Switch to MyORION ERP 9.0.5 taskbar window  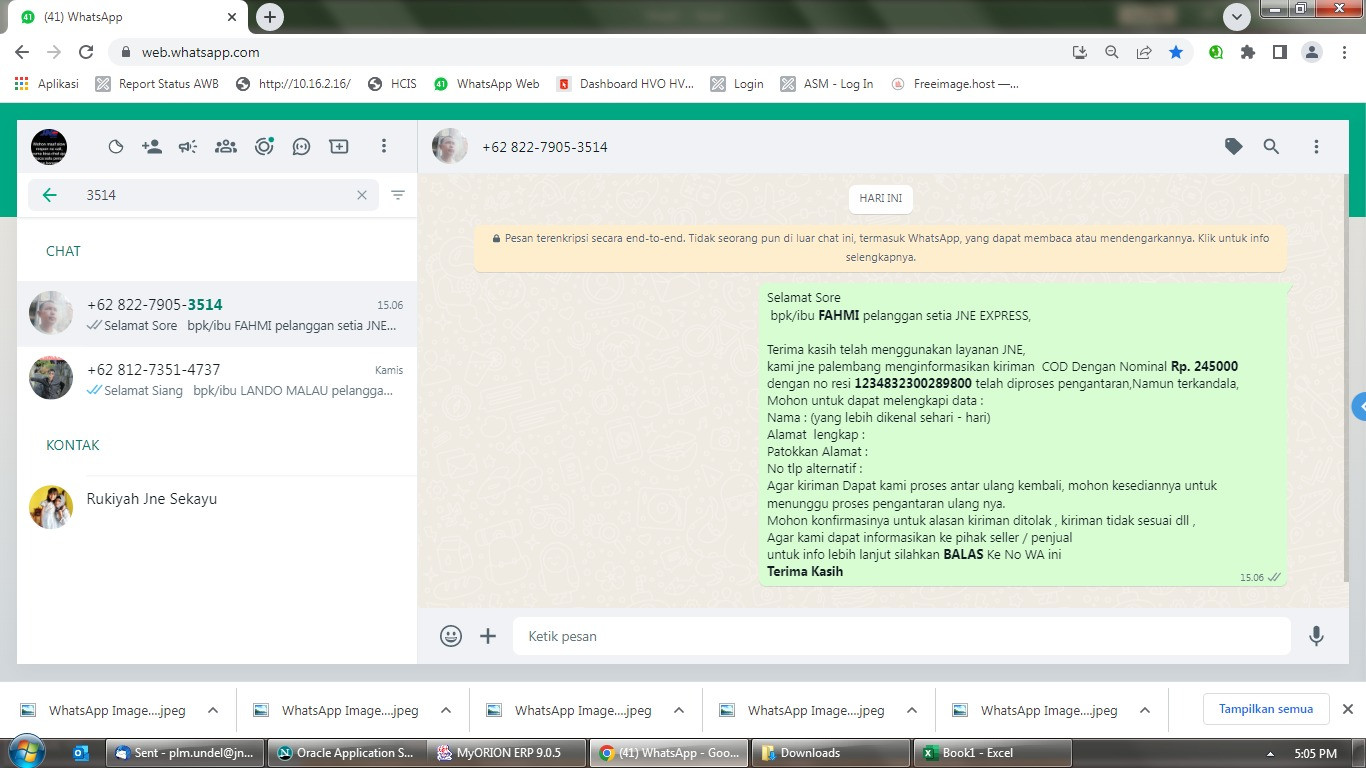(507, 753)
